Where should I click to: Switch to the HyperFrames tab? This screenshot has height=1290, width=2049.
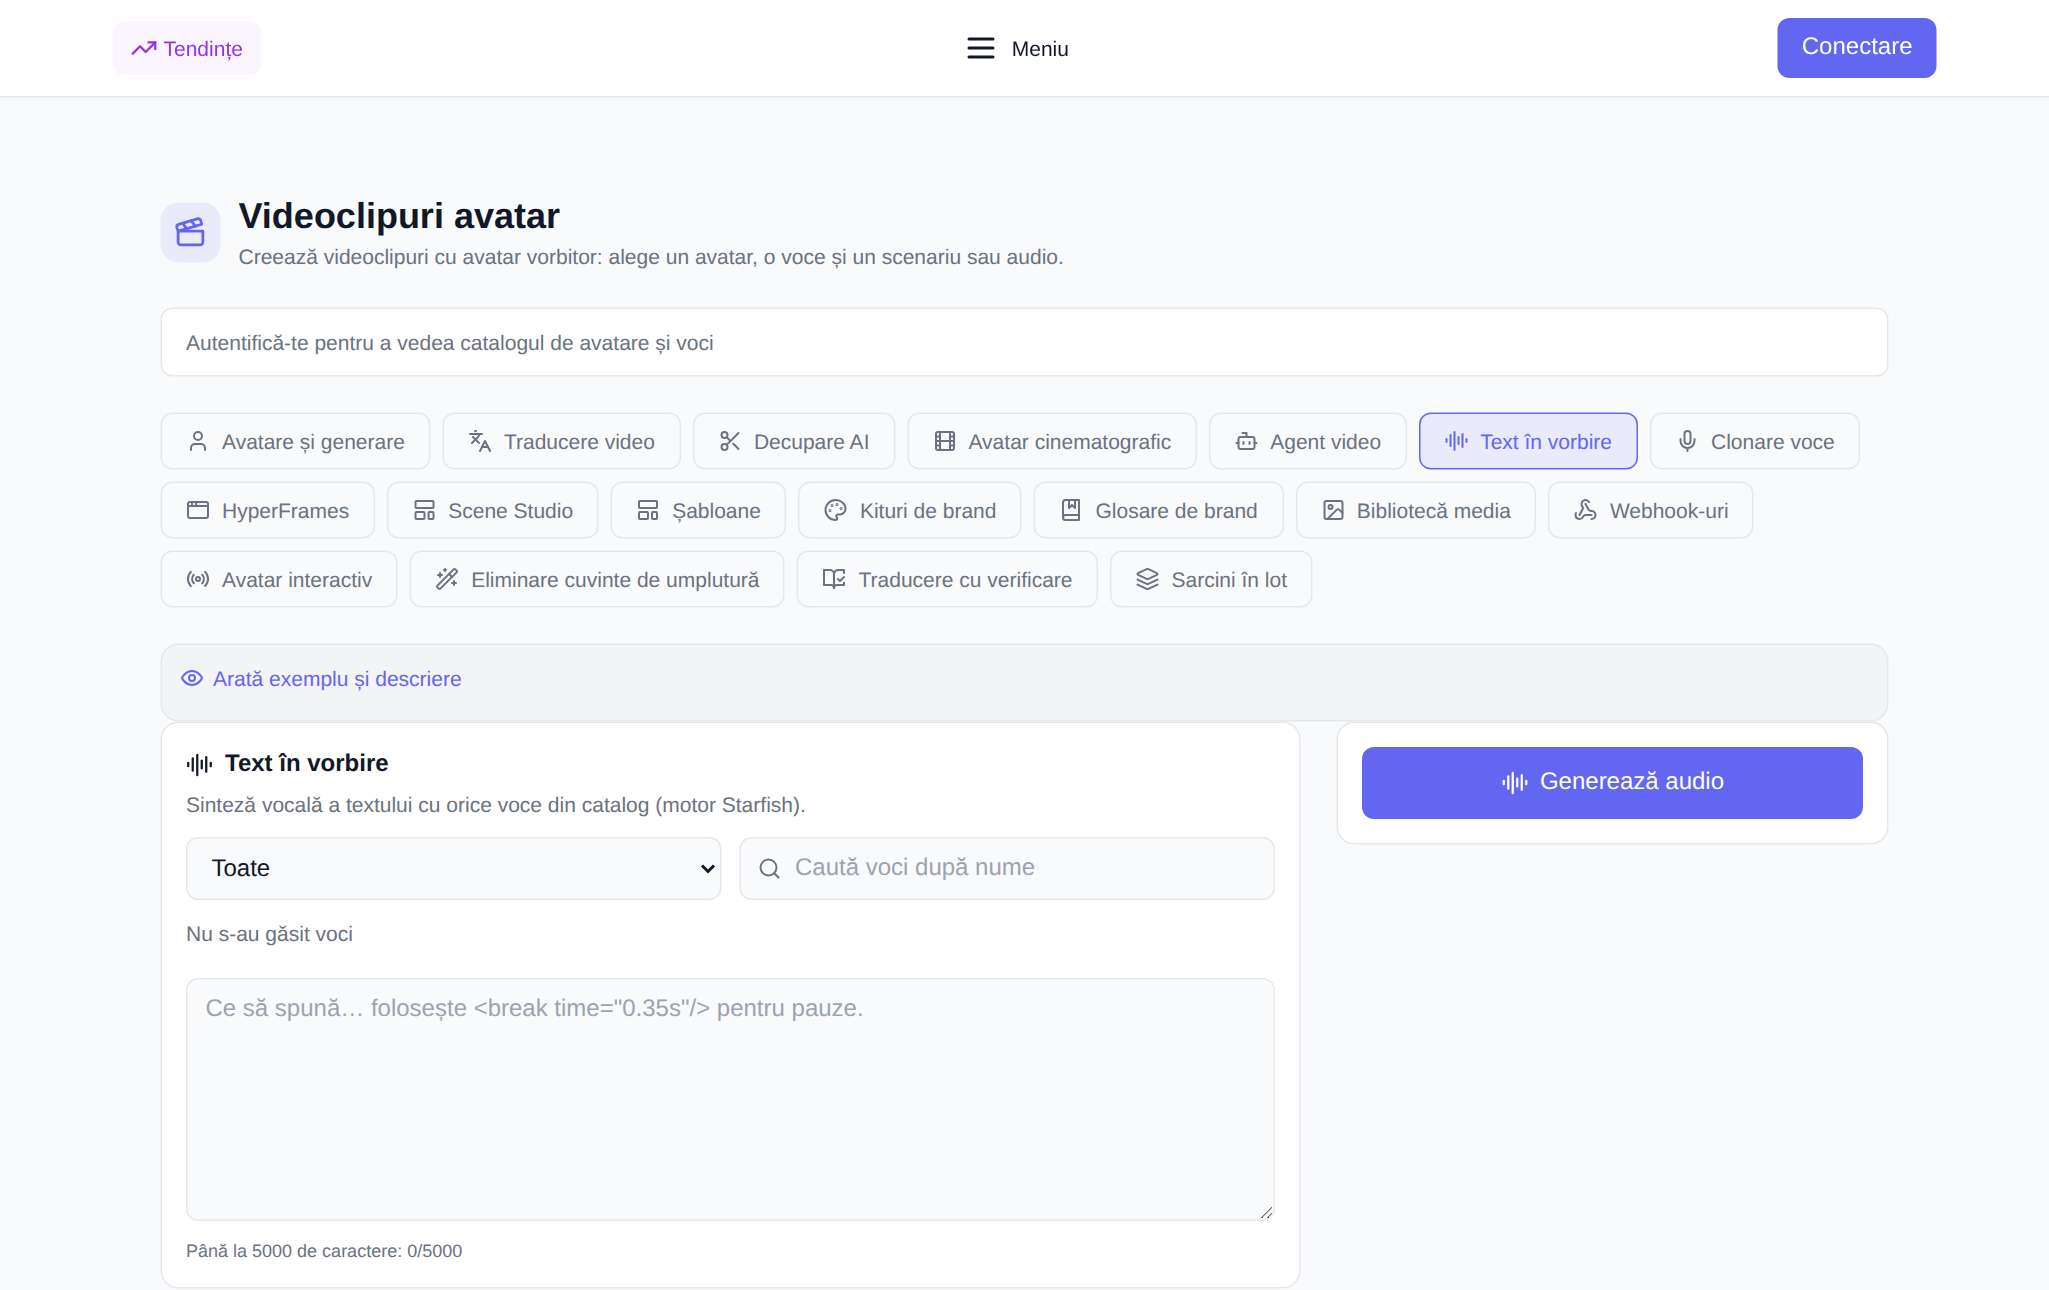(x=268, y=510)
